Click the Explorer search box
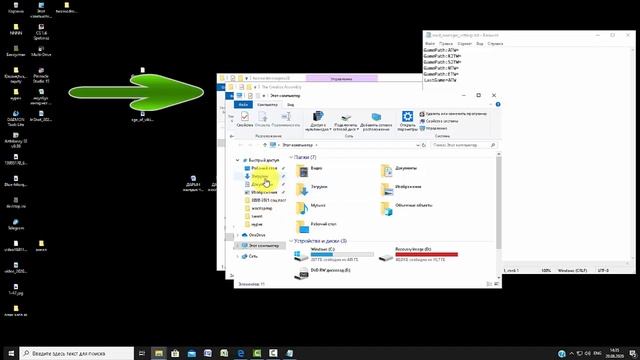This screenshot has height=360, width=640. coord(464,145)
